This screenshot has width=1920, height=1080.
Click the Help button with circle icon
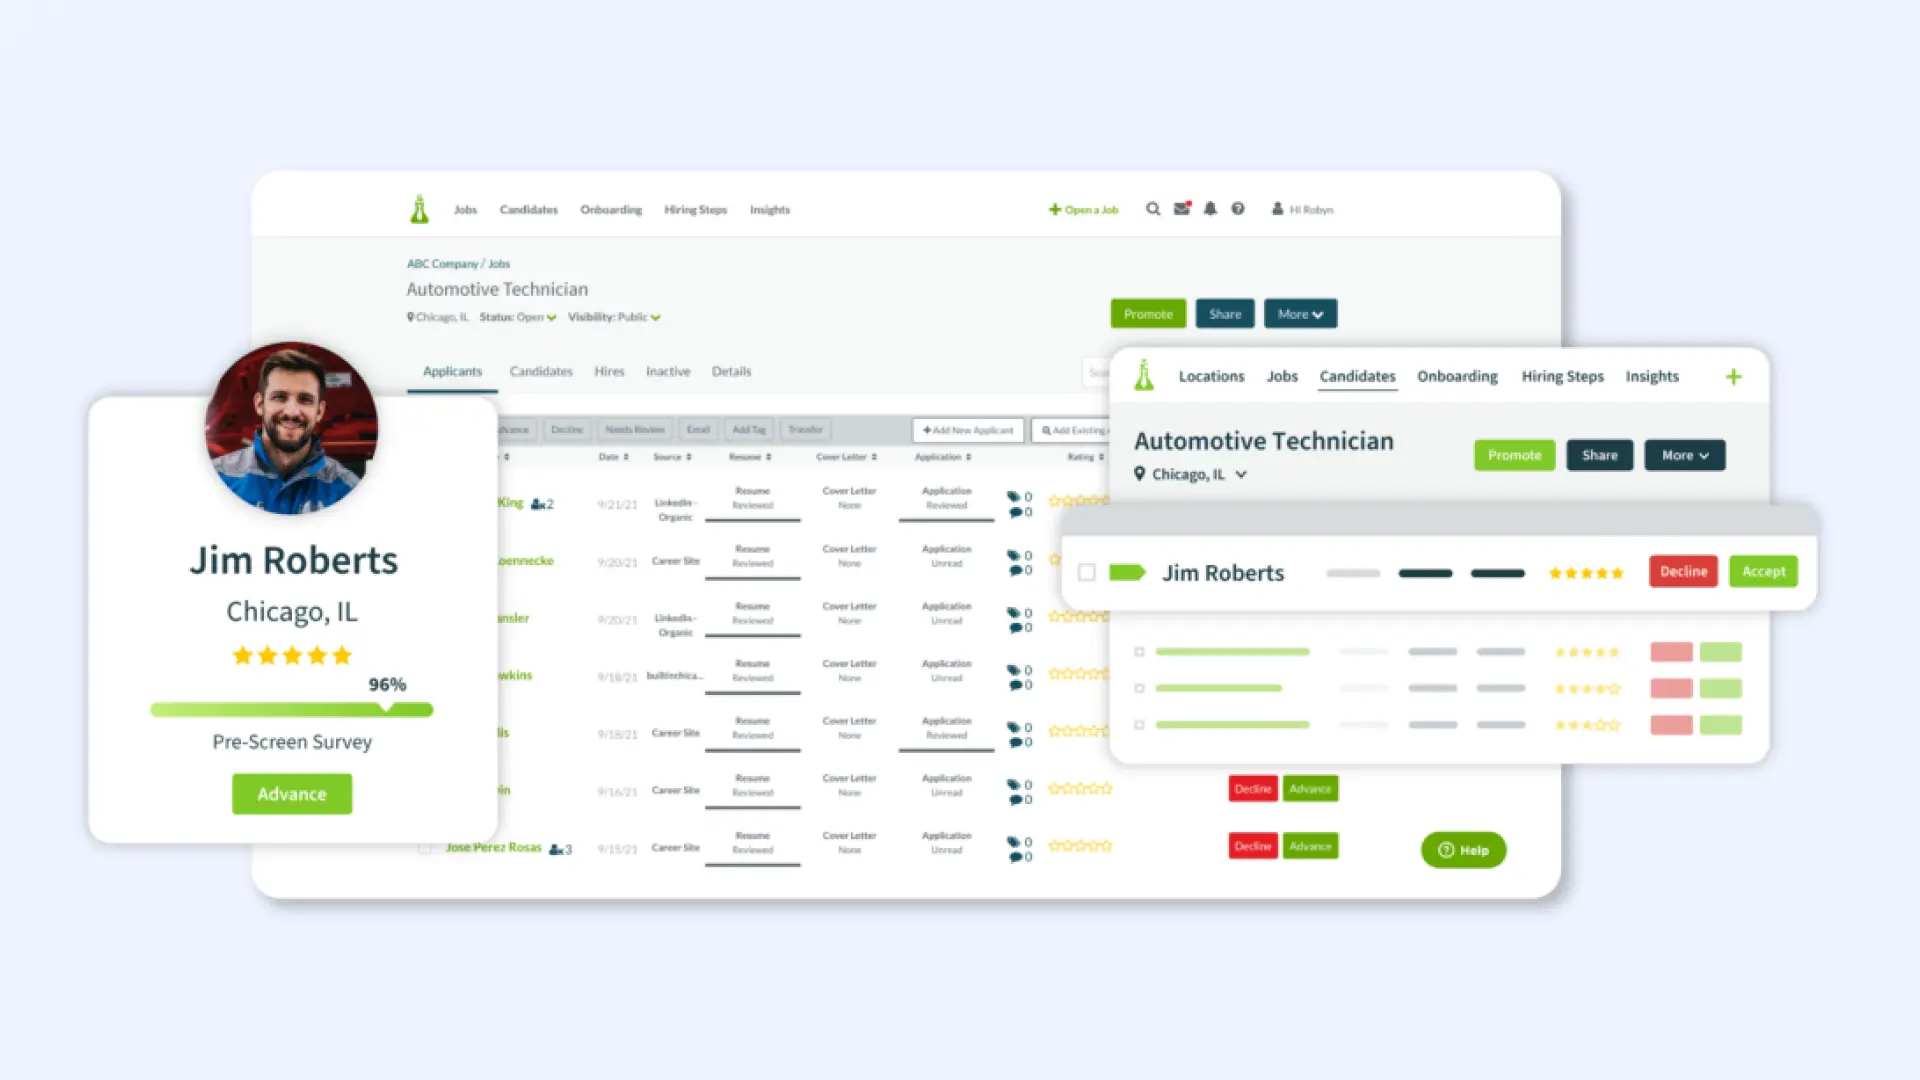[1462, 849]
